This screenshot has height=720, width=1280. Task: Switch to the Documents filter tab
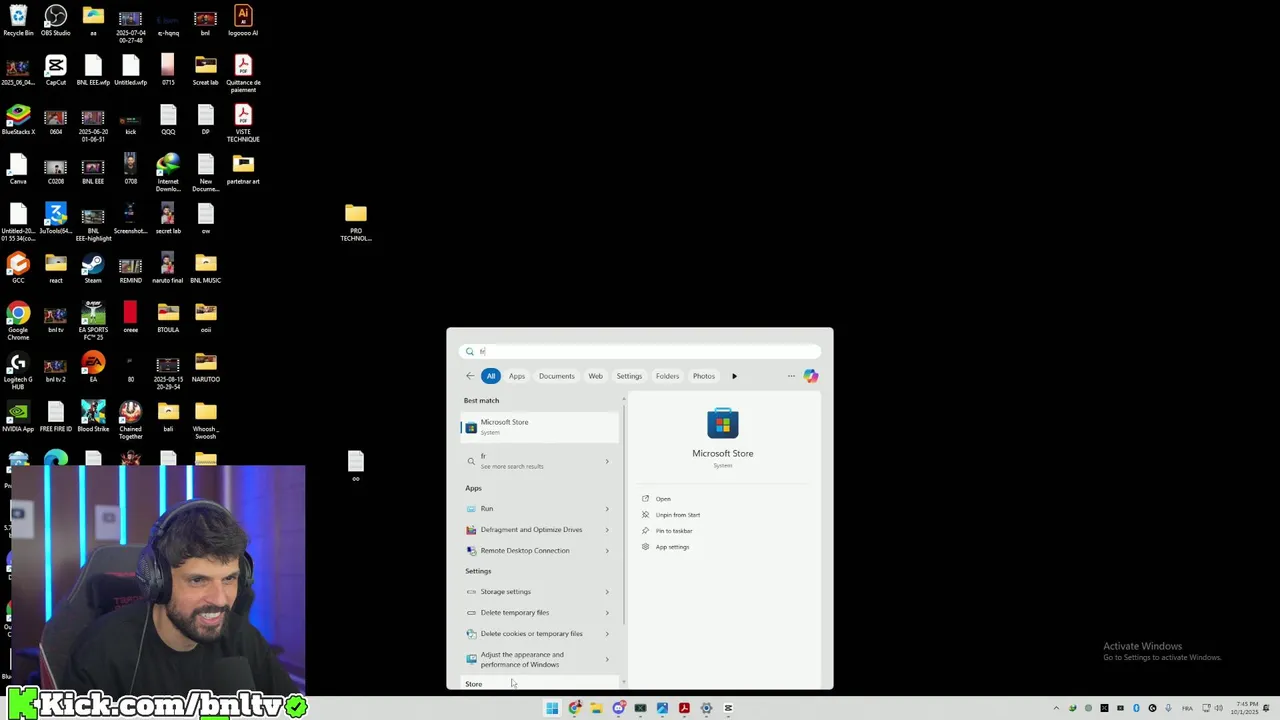(557, 376)
